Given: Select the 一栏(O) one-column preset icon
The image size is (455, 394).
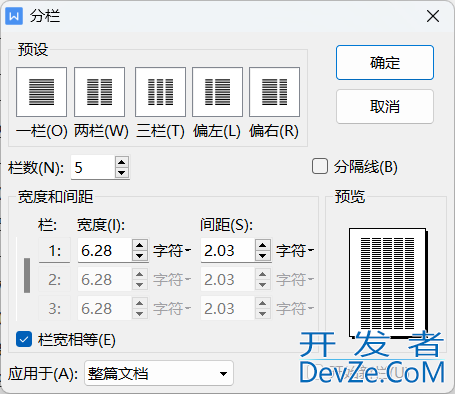Looking at the screenshot, I should (x=41, y=92).
